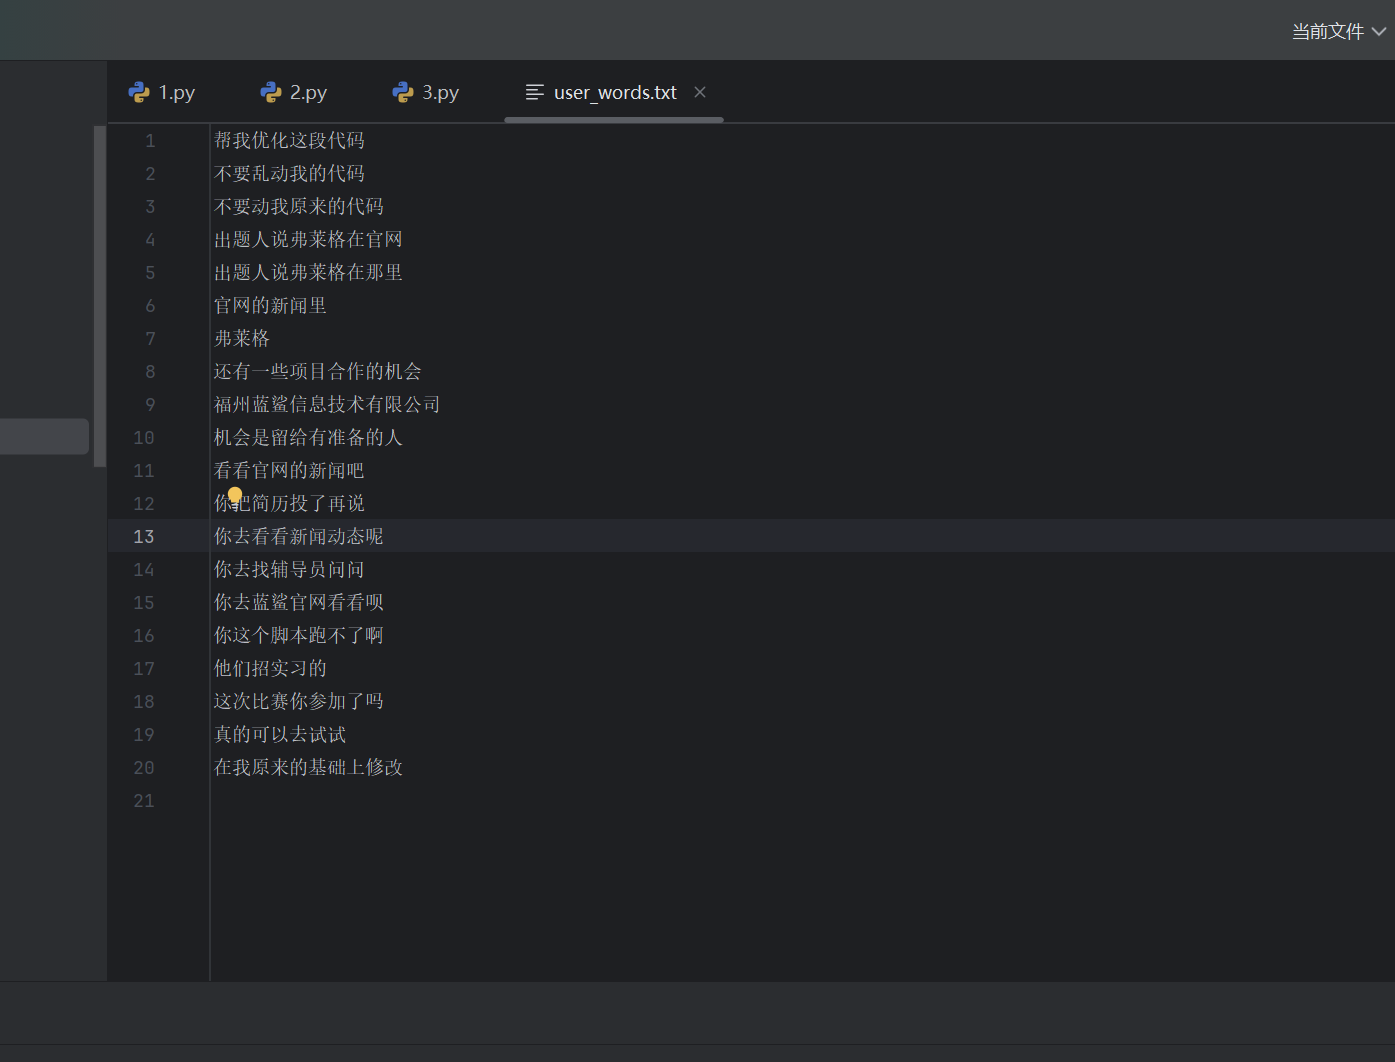
Task: Click line number 21 in the gutter
Action: pyautogui.click(x=144, y=801)
